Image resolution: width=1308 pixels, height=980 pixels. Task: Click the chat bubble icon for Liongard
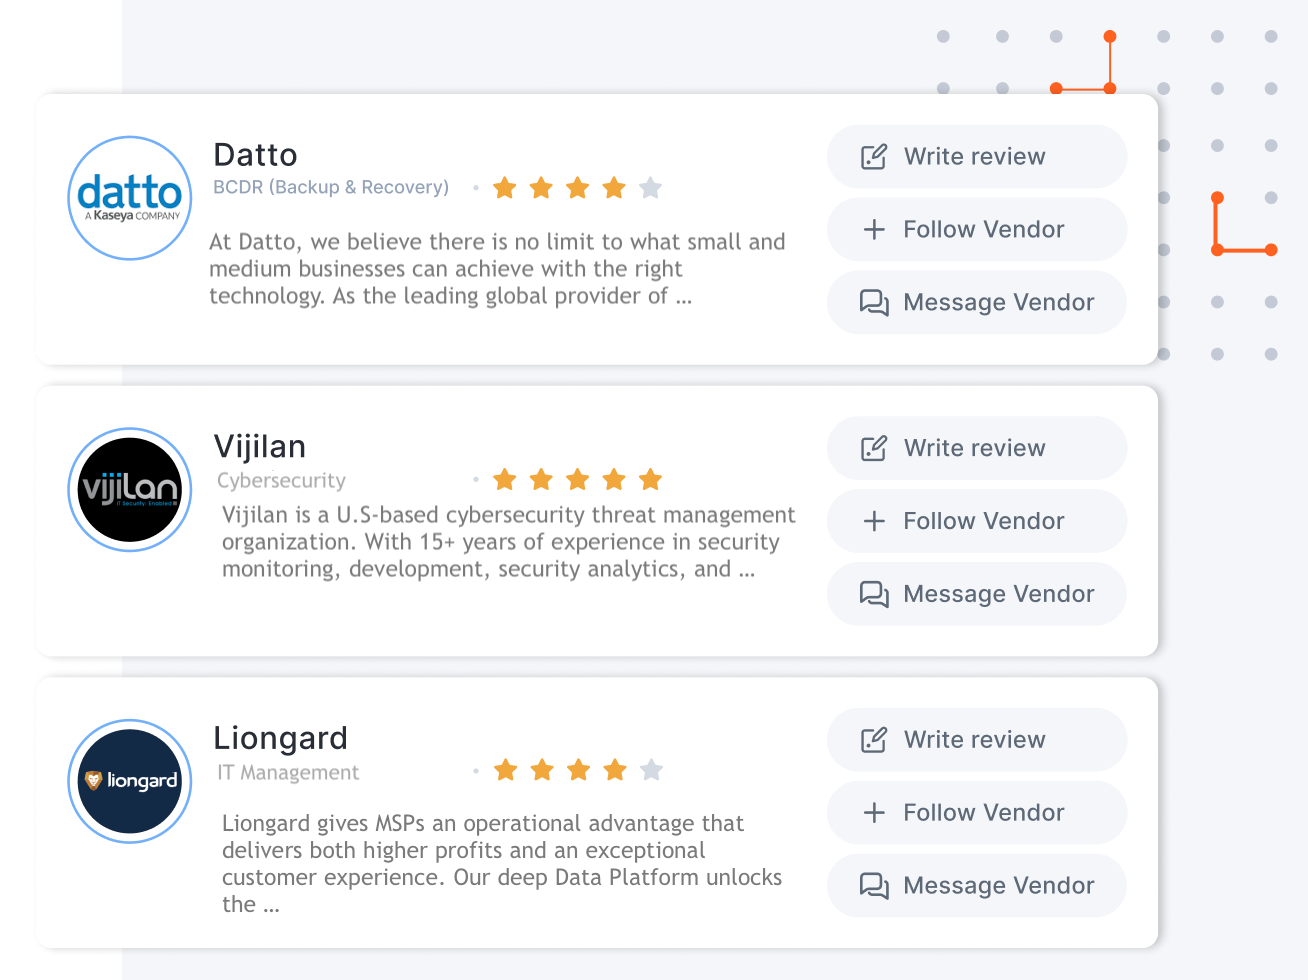pos(874,886)
